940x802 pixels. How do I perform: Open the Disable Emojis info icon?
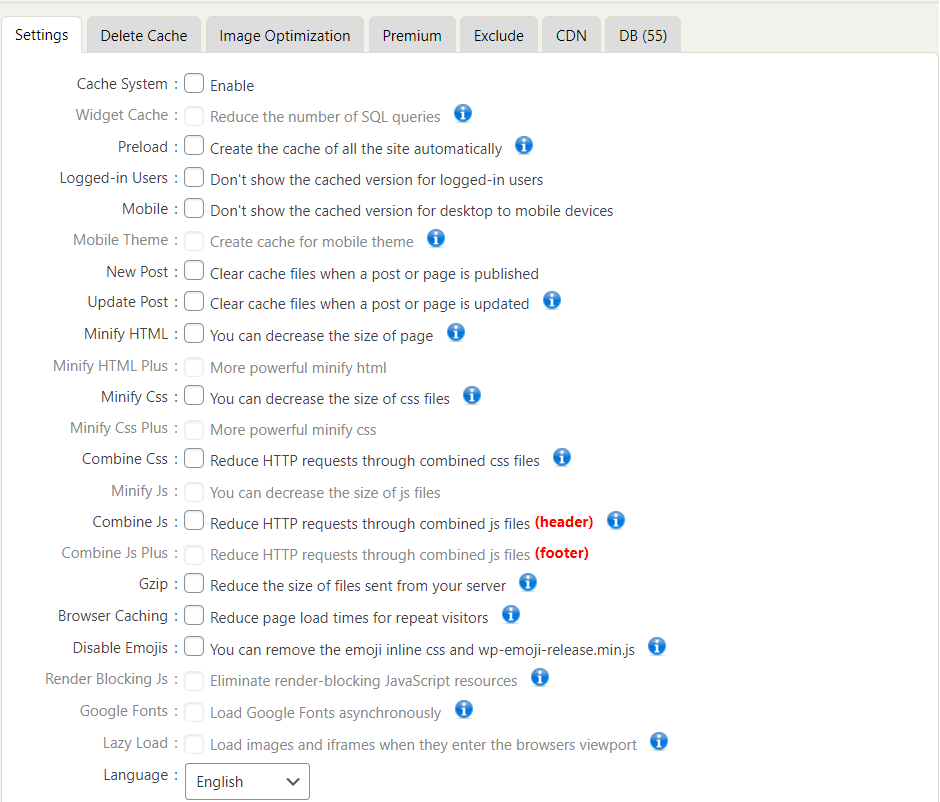657,647
